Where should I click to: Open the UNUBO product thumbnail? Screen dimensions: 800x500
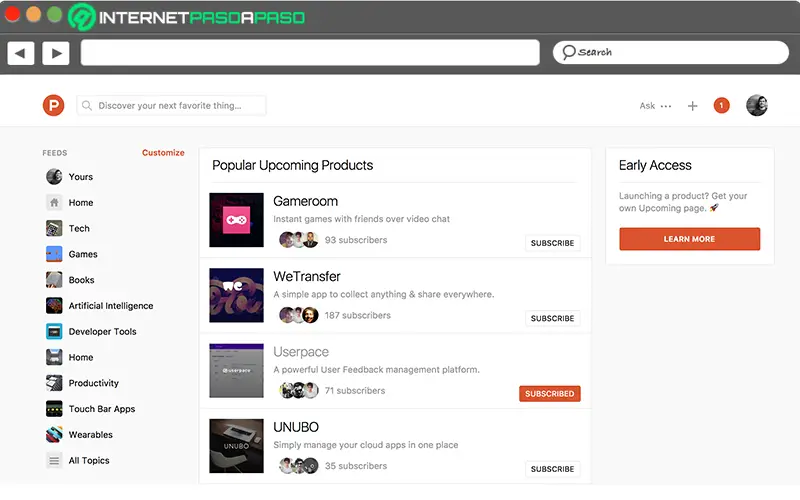236,445
